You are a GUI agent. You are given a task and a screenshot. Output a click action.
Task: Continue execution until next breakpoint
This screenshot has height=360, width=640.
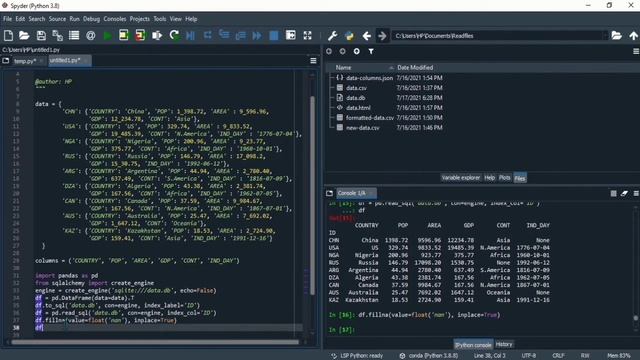[x=257, y=36]
